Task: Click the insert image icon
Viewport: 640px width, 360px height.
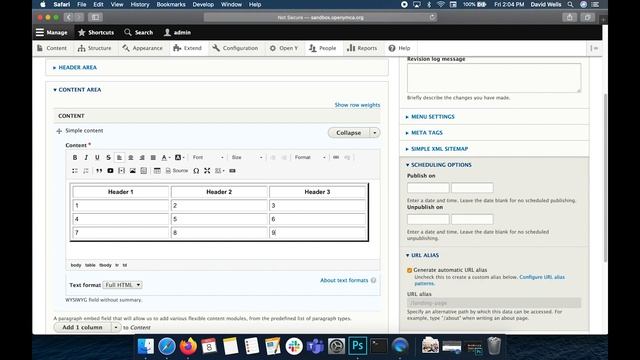Action: [x=133, y=171]
